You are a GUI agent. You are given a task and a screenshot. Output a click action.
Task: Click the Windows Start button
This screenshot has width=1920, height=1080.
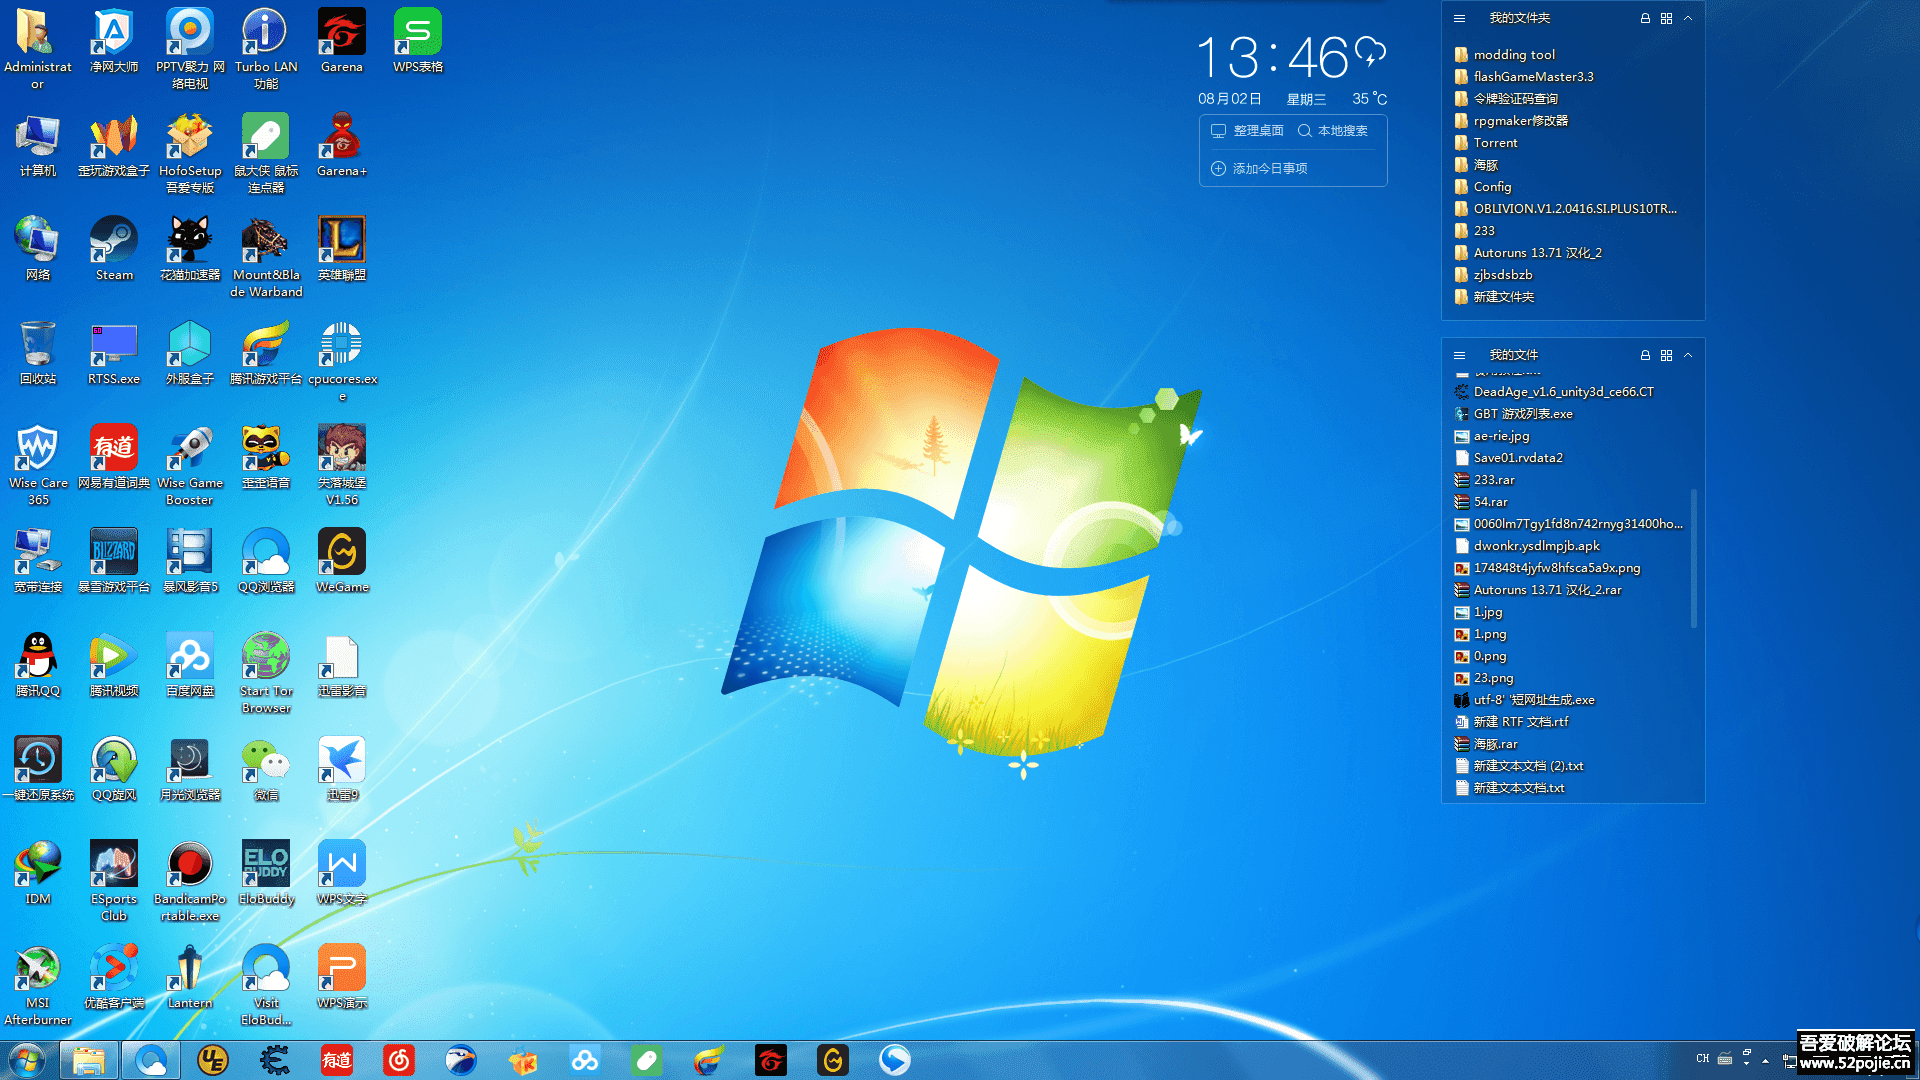coord(27,1060)
